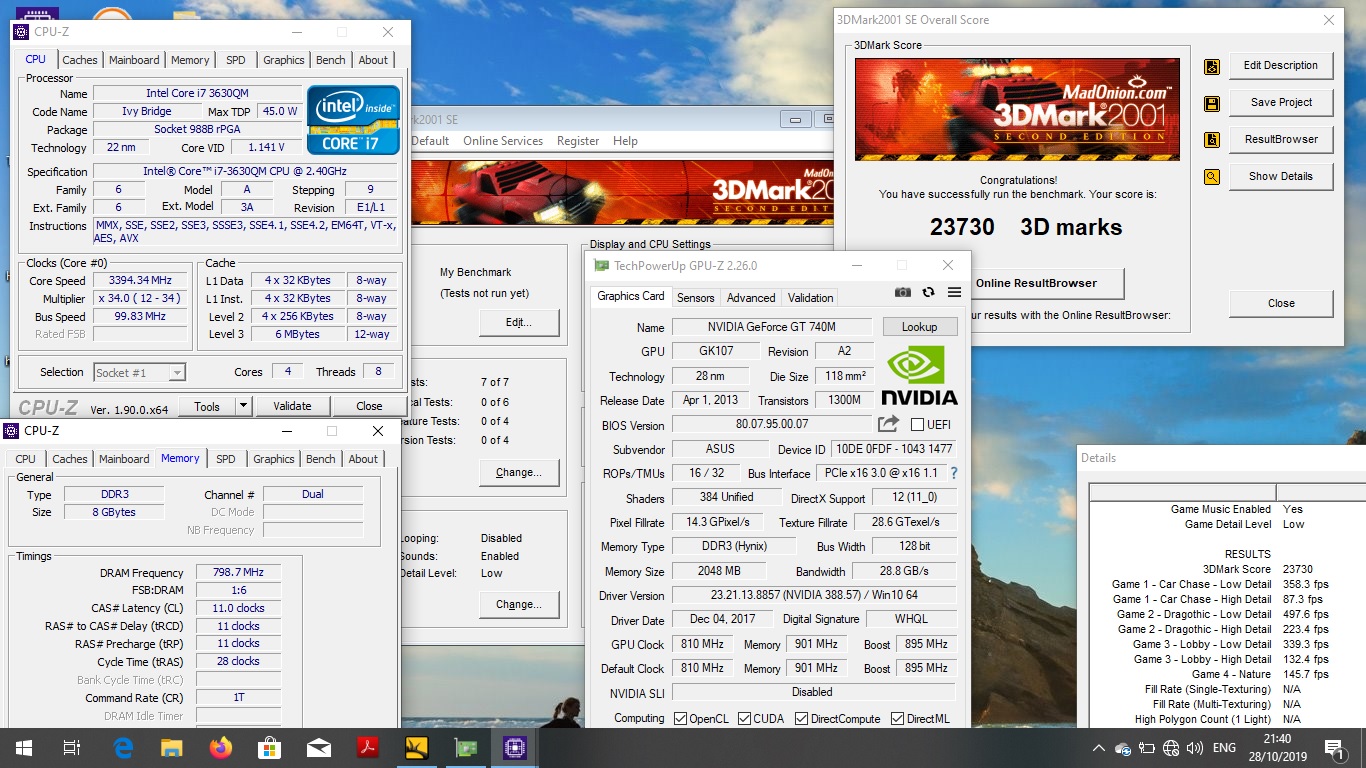Switch to the Caches tab in upper CPU-Z
This screenshot has height=768, width=1366.
click(x=80, y=60)
